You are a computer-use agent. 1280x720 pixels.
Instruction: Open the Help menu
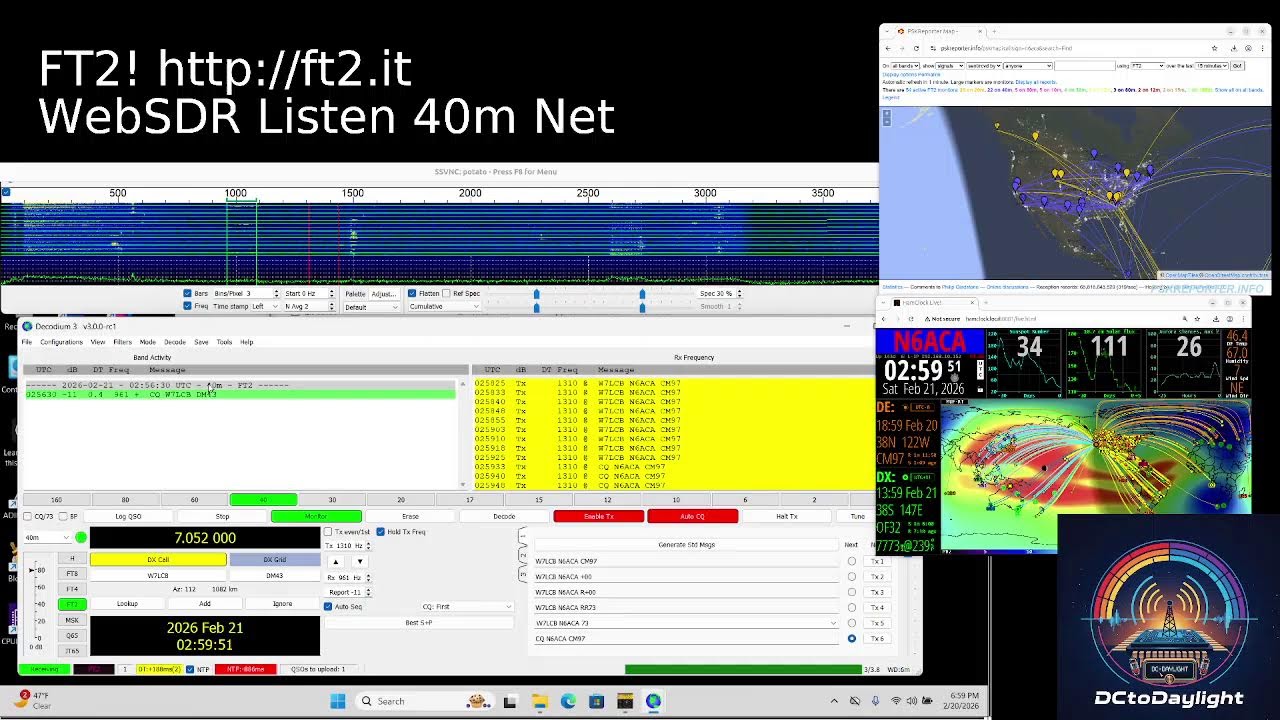pyautogui.click(x=246, y=342)
